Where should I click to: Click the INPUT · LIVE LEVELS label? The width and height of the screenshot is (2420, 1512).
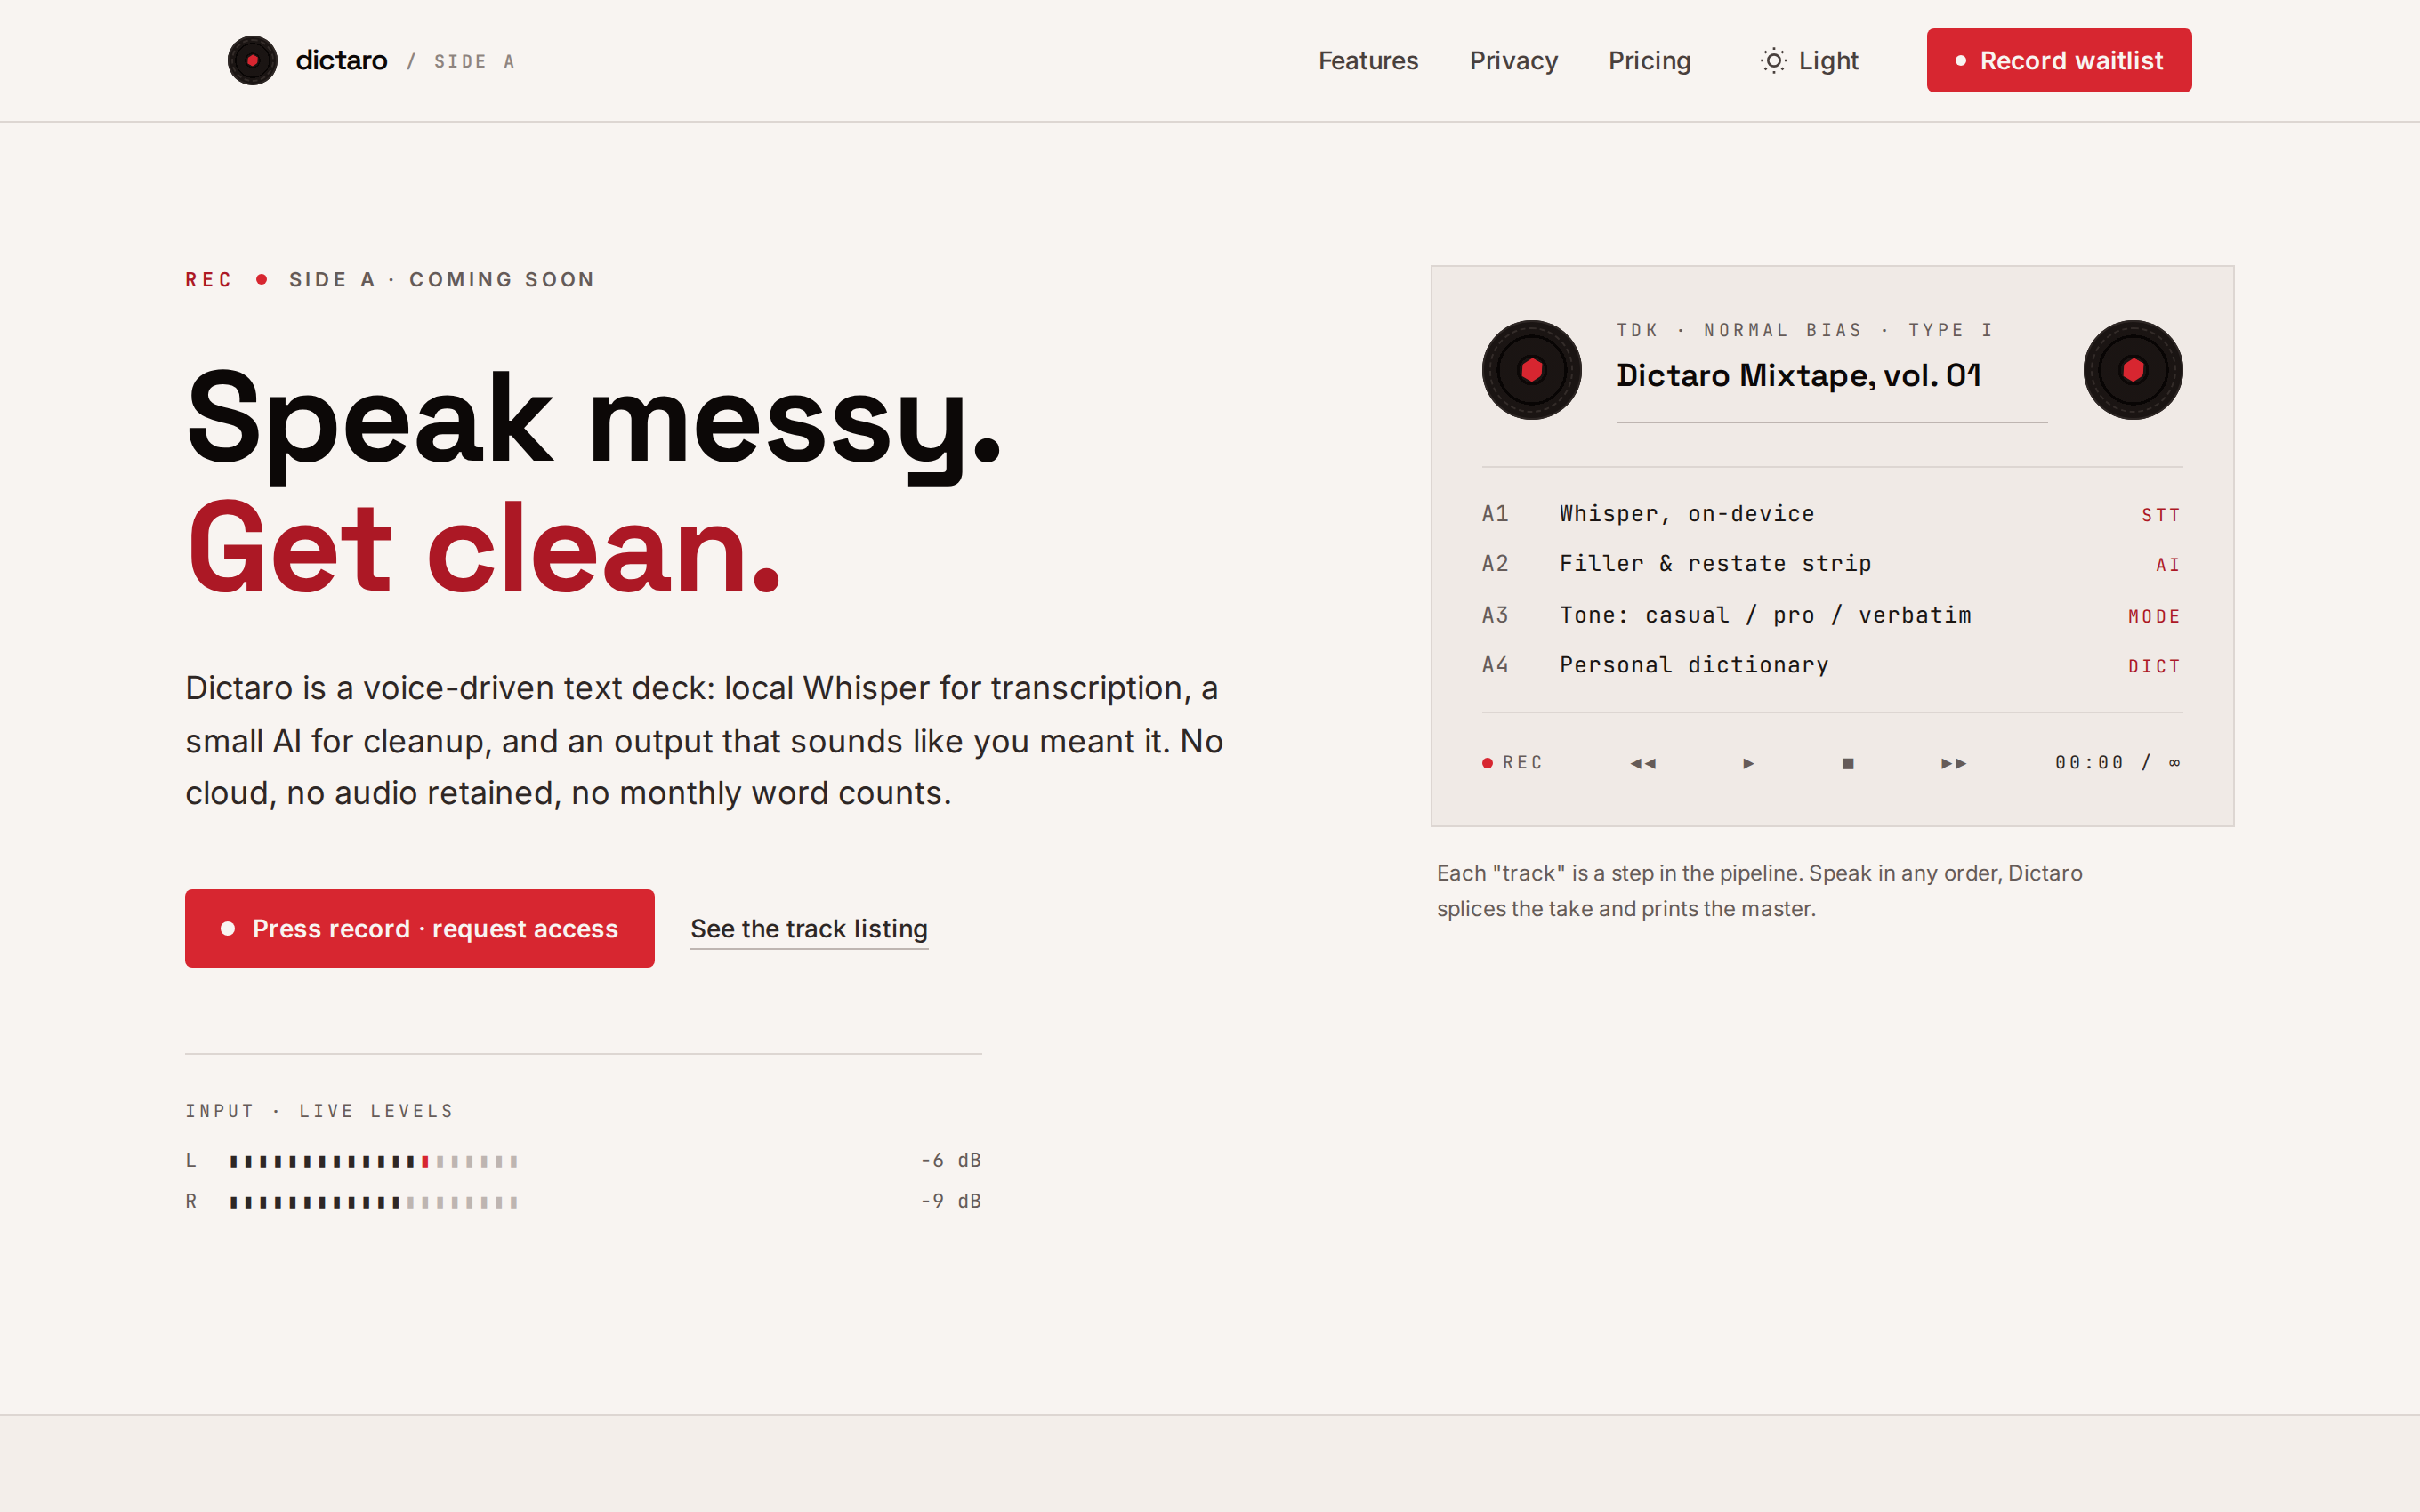[x=319, y=1111]
